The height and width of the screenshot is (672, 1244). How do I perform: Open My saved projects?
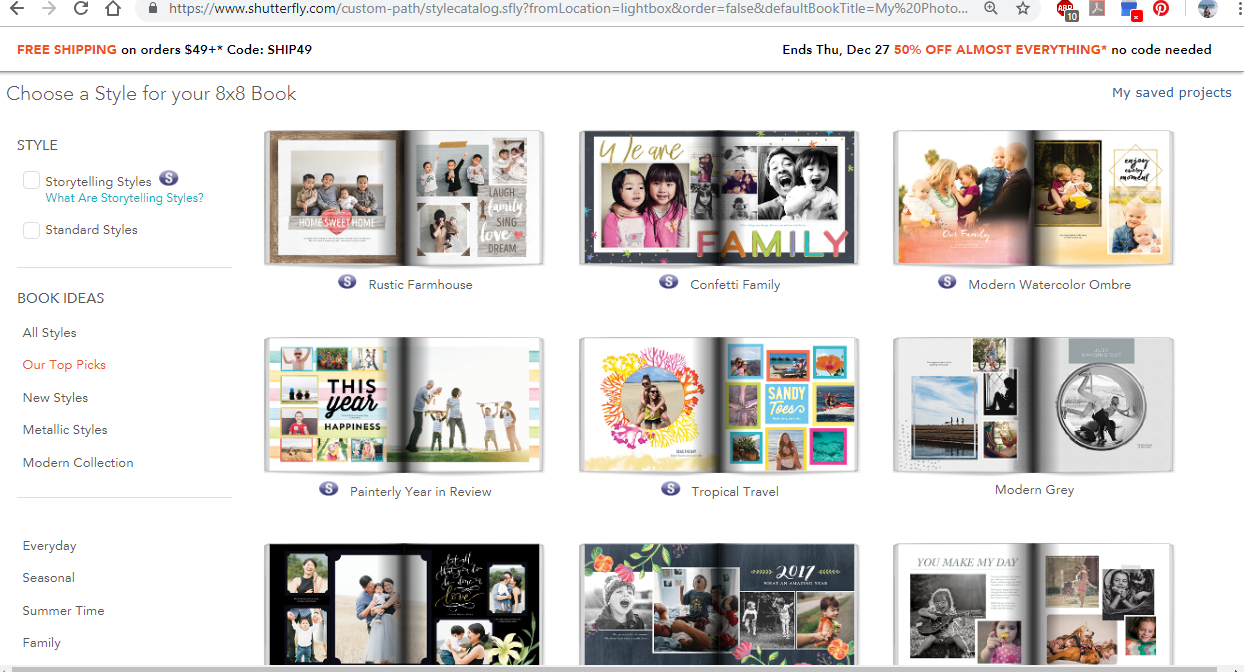[1171, 92]
